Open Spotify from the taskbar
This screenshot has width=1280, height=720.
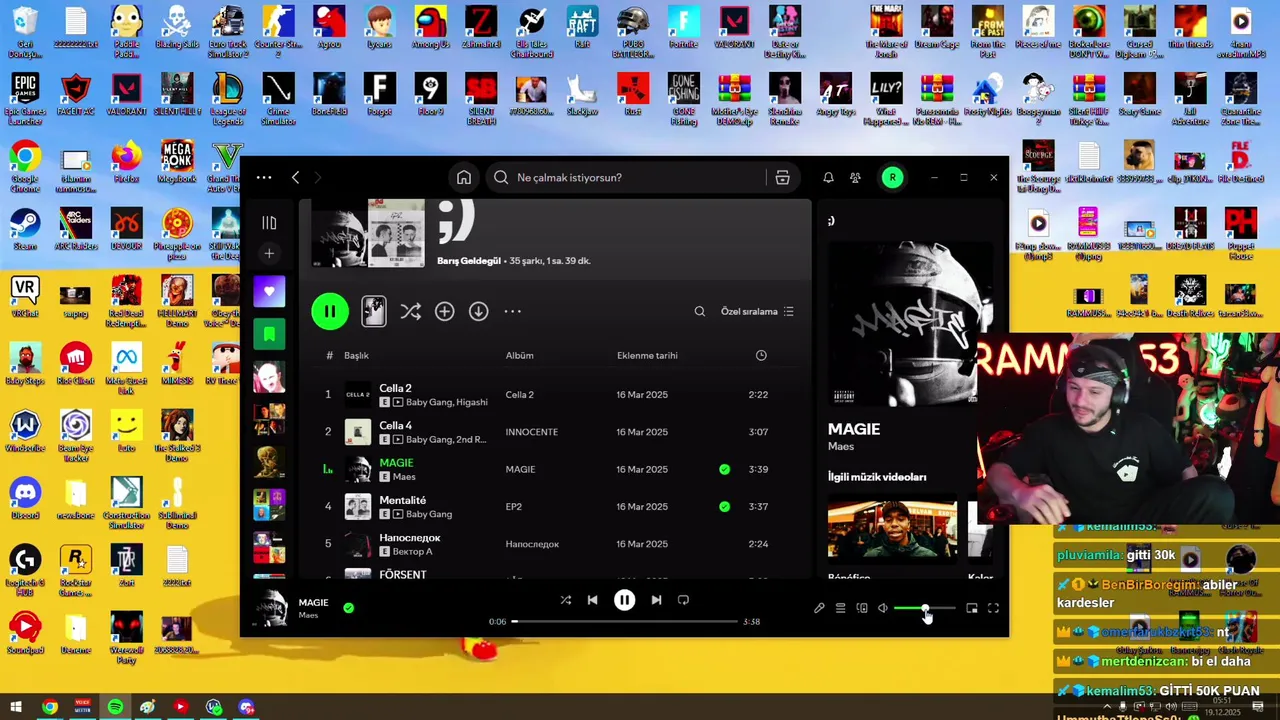(x=115, y=707)
